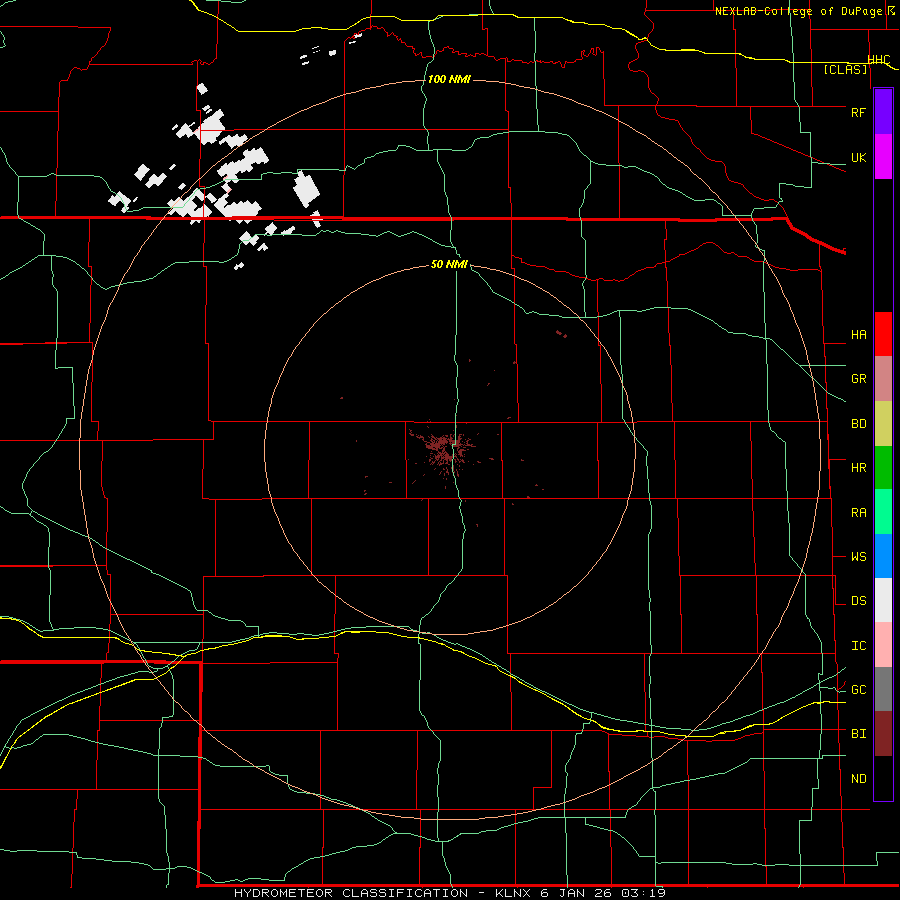Click the HYDROMETEOR CLASSIFICATION KLNX title caption
The width and height of the screenshot is (900, 900).
click(x=450, y=893)
